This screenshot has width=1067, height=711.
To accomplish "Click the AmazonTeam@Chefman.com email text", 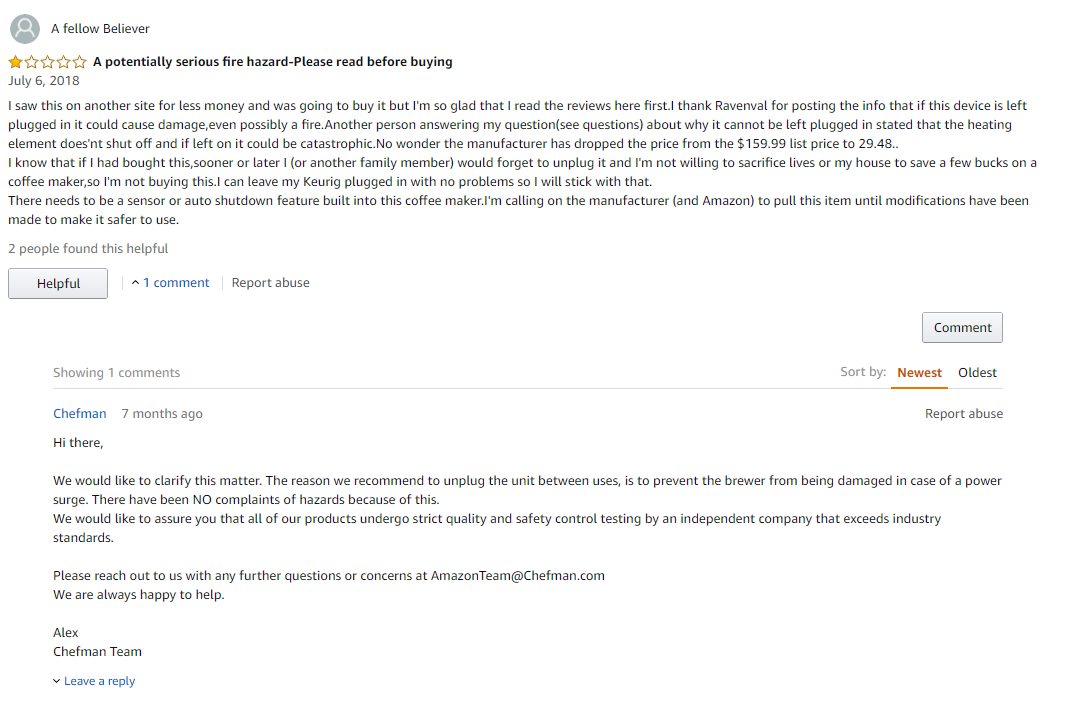I will tap(517, 576).
